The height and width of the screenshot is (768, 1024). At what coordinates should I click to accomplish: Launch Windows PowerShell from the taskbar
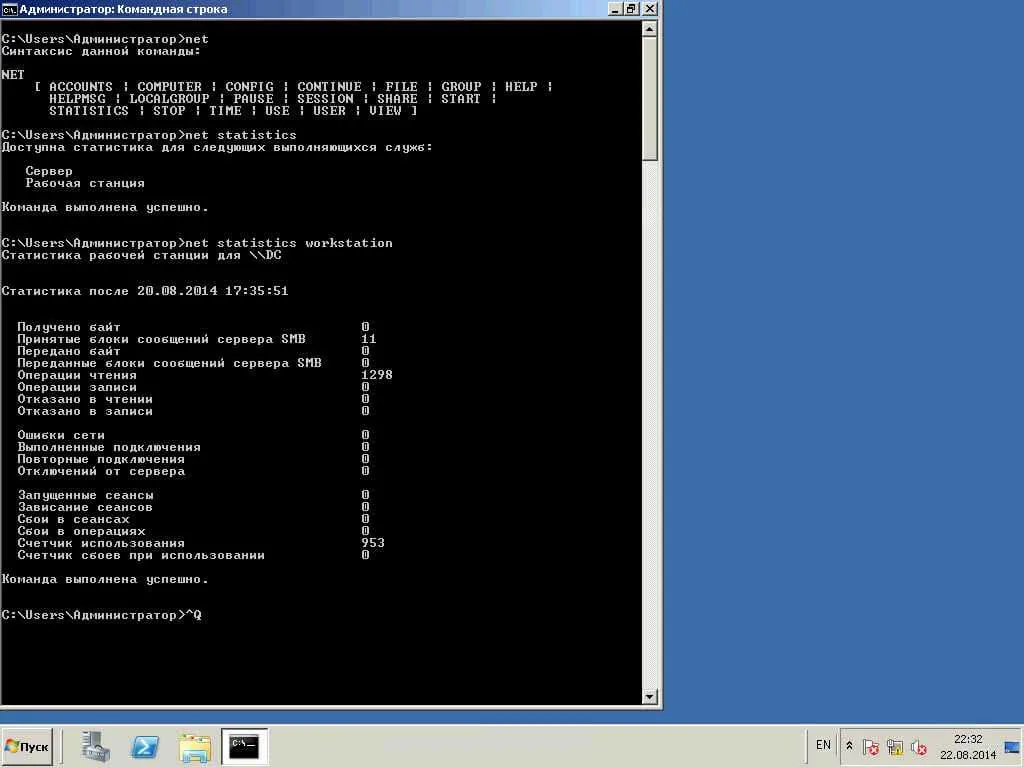point(145,746)
